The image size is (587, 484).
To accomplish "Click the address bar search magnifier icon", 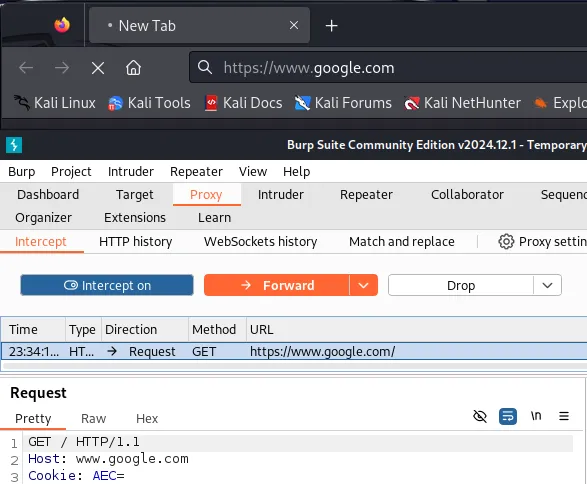I will [x=205, y=67].
